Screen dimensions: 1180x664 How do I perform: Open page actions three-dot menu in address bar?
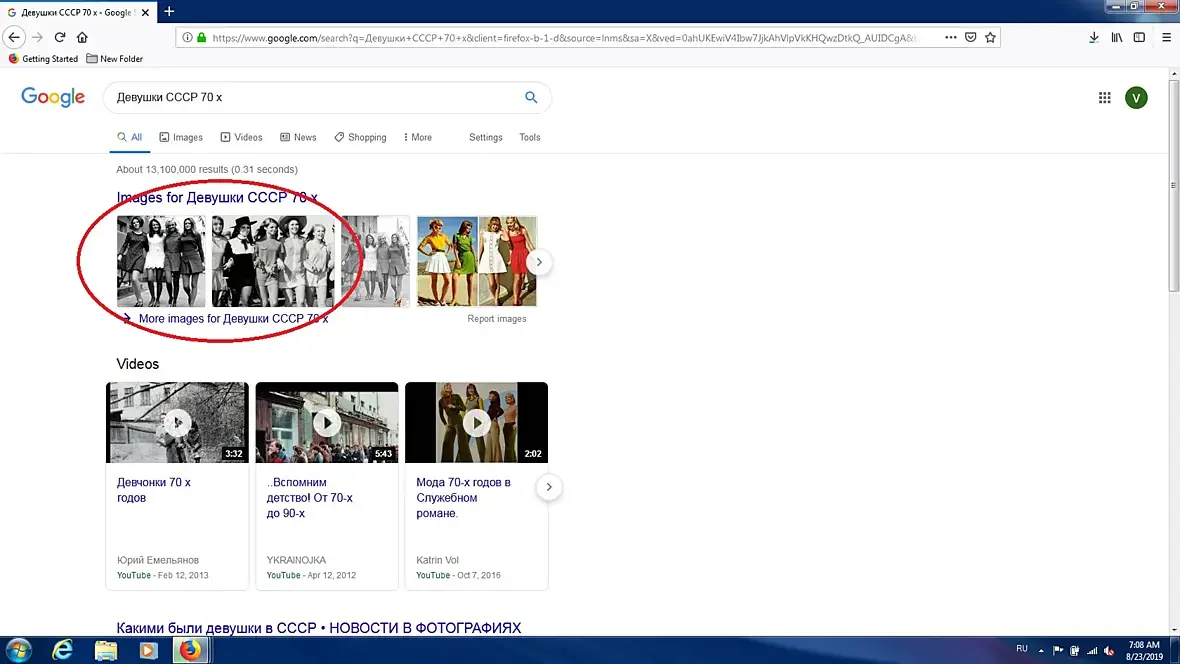(x=950, y=37)
